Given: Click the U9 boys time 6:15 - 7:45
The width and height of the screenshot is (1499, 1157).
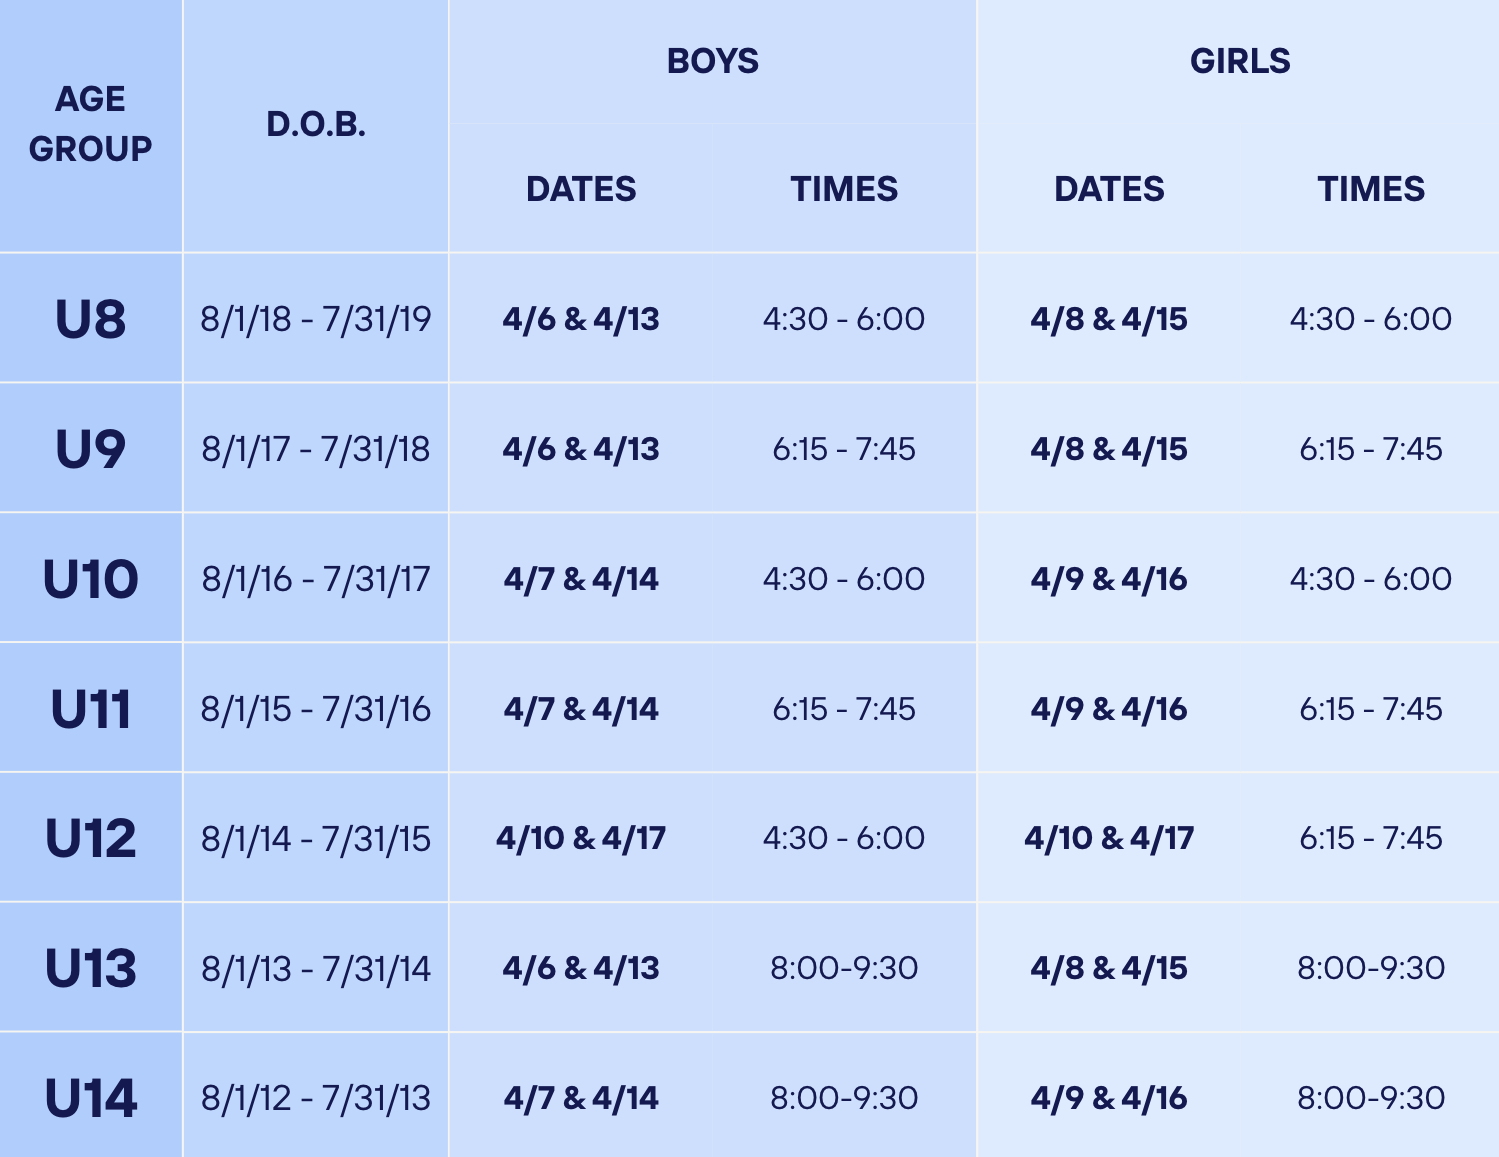Looking at the screenshot, I should 844,449.
